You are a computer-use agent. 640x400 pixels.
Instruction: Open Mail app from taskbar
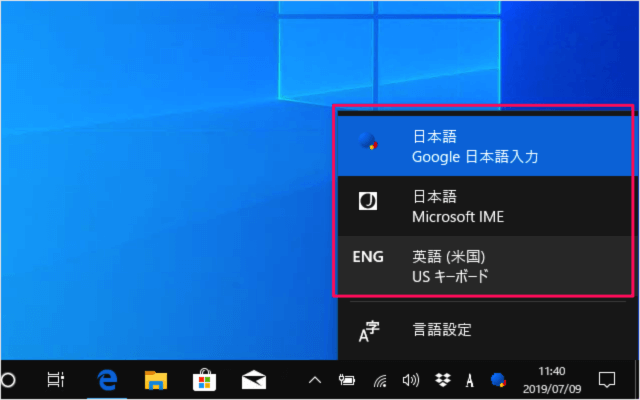click(x=254, y=380)
